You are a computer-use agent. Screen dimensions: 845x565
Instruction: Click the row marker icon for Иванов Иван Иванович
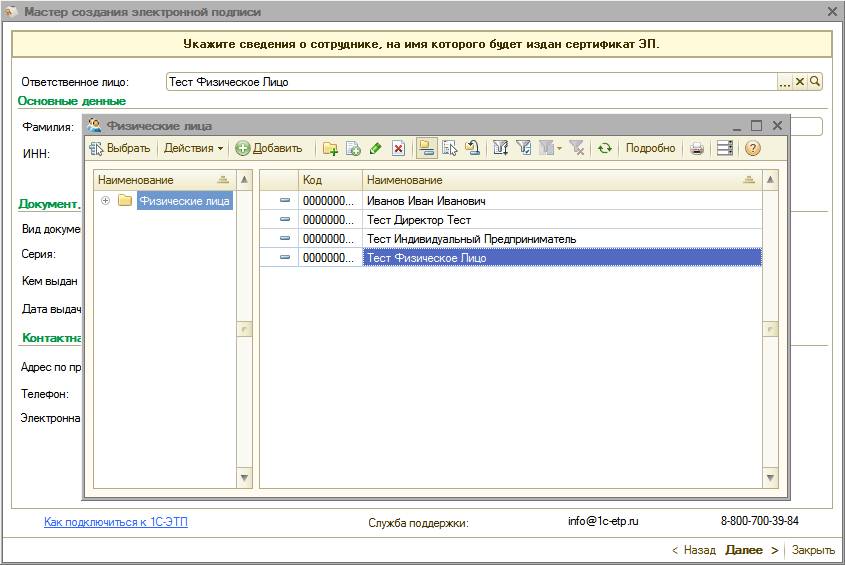(285, 201)
